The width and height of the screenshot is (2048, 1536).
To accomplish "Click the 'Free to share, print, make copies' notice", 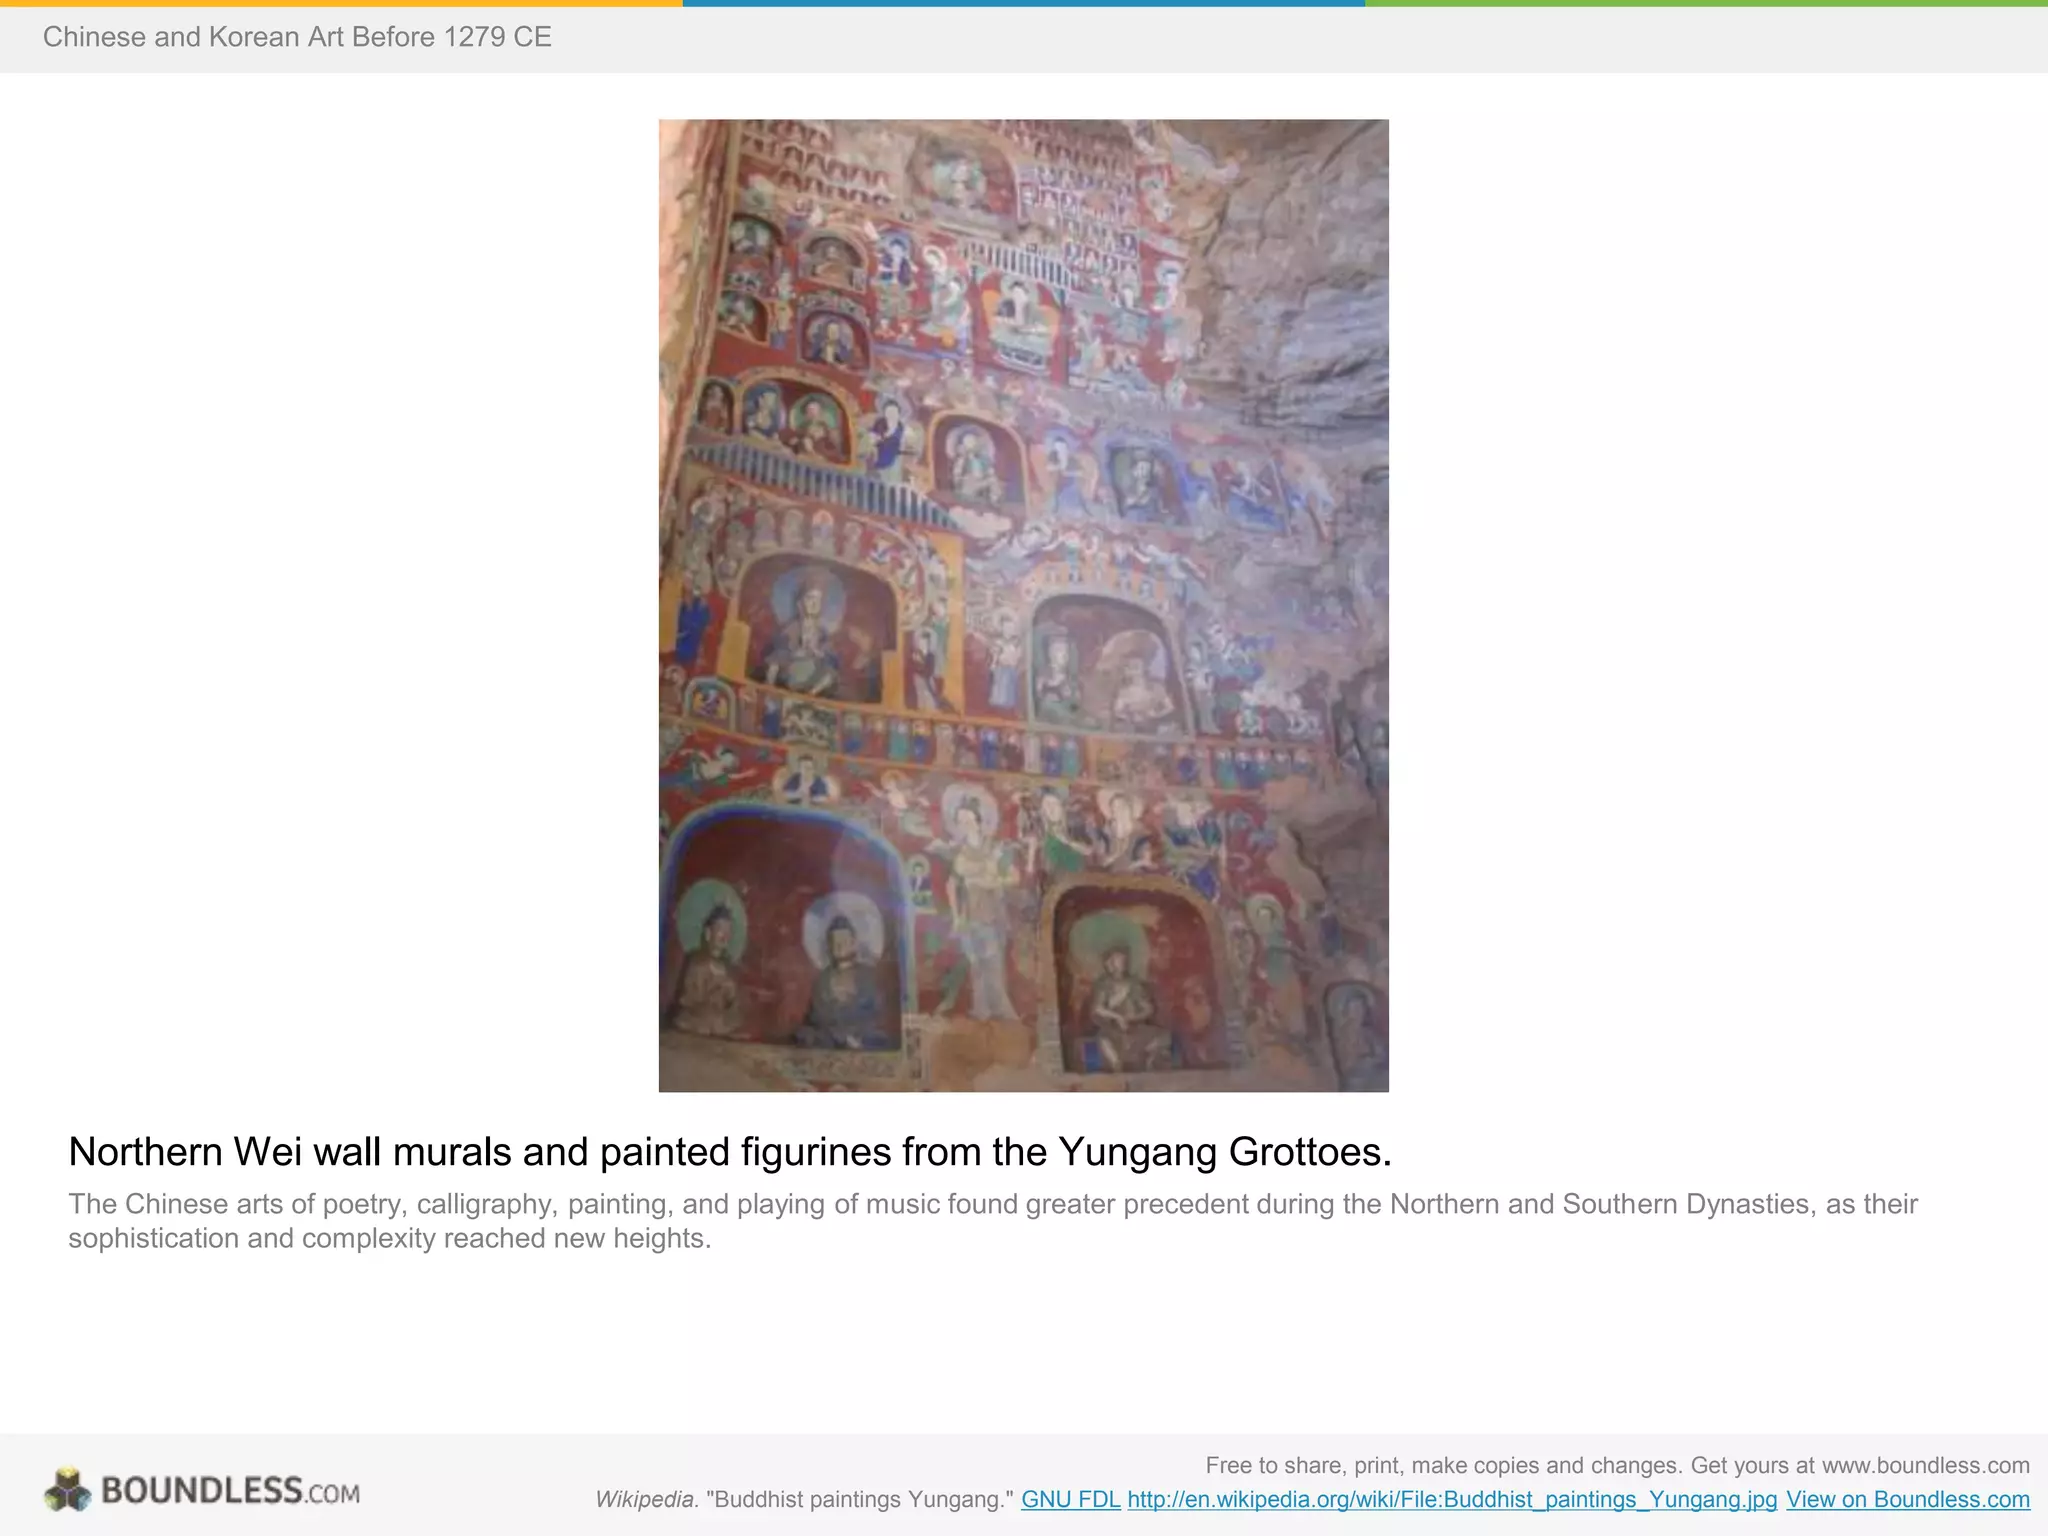I will click(x=1617, y=1465).
